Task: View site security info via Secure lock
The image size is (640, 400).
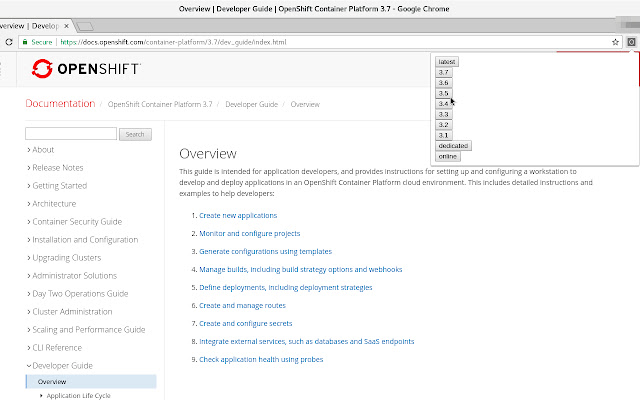Action: 38,42
